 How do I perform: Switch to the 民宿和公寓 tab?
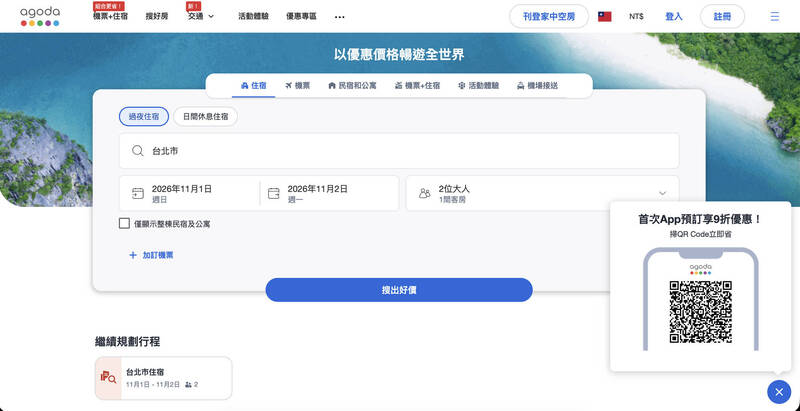(353, 86)
